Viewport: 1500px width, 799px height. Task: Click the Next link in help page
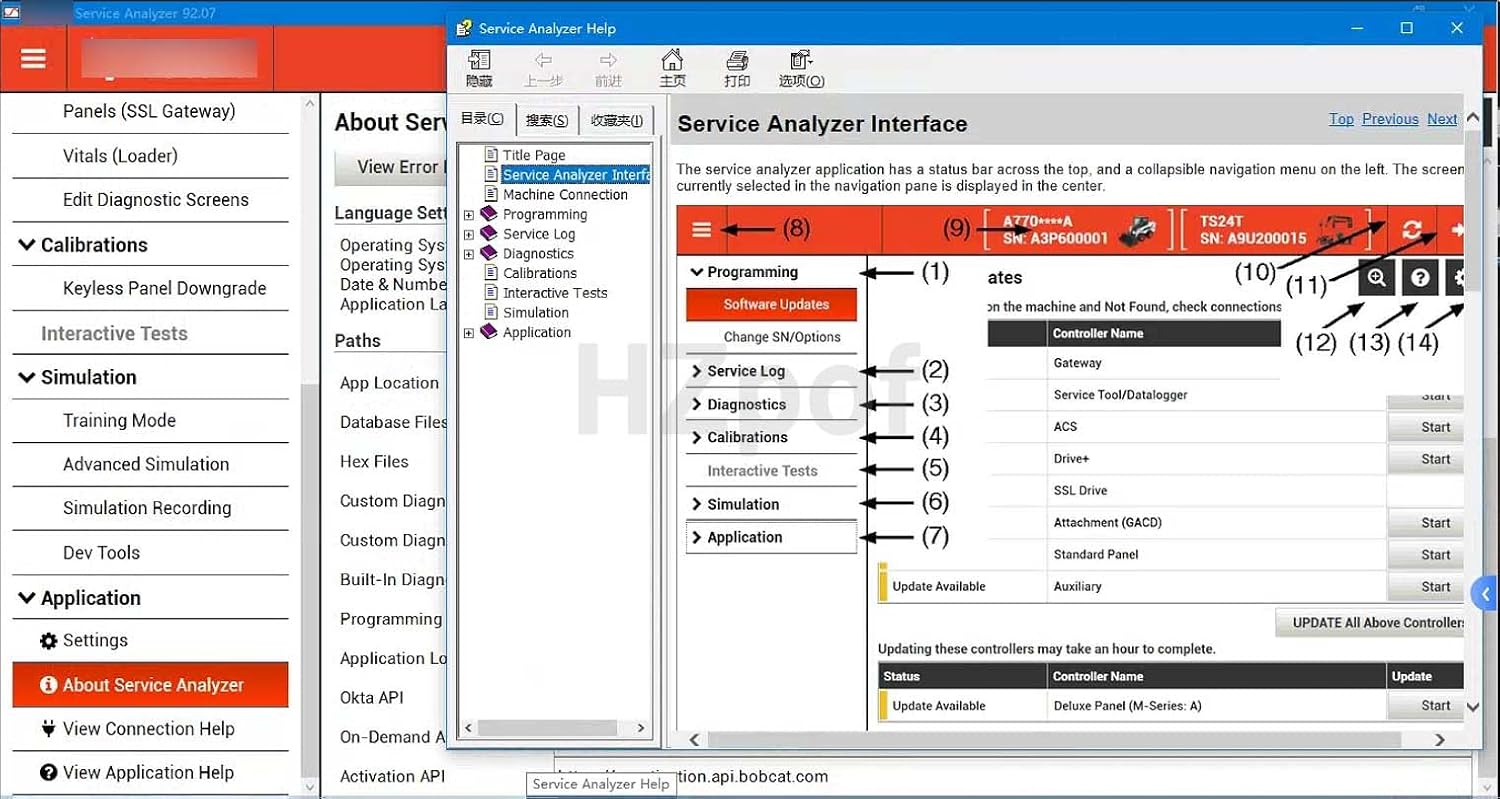(1442, 119)
